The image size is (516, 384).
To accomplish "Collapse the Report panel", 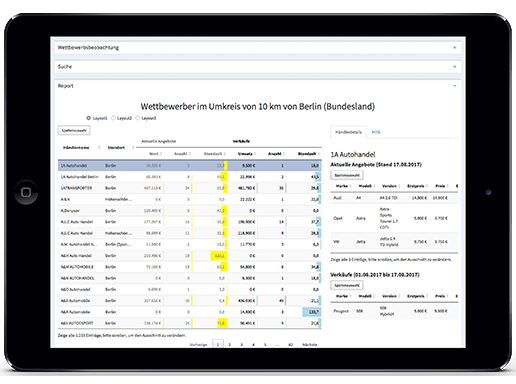I will (455, 86).
